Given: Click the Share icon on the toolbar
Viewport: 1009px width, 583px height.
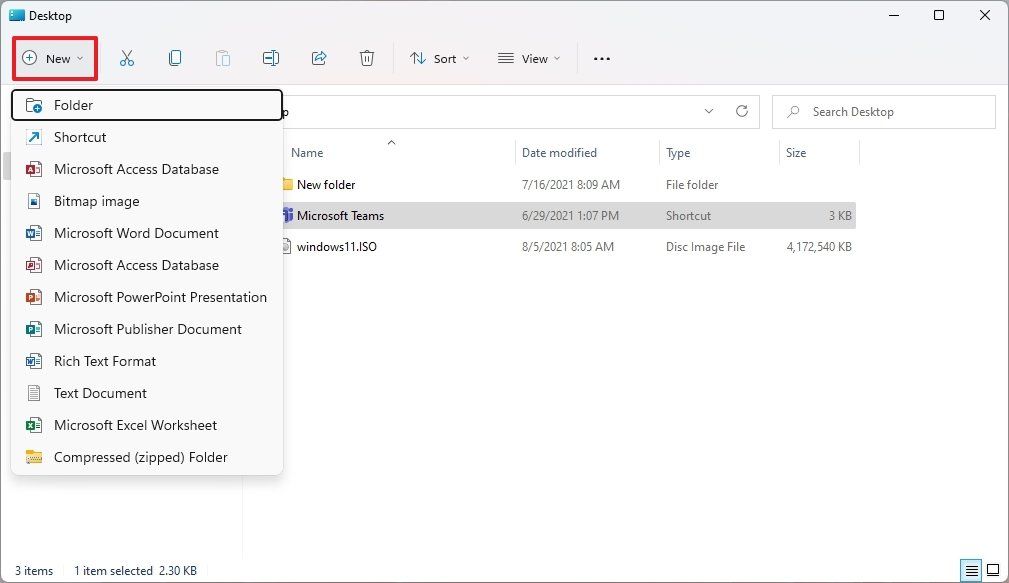Looking at the screenshot, I should click(x=319, y=58).
